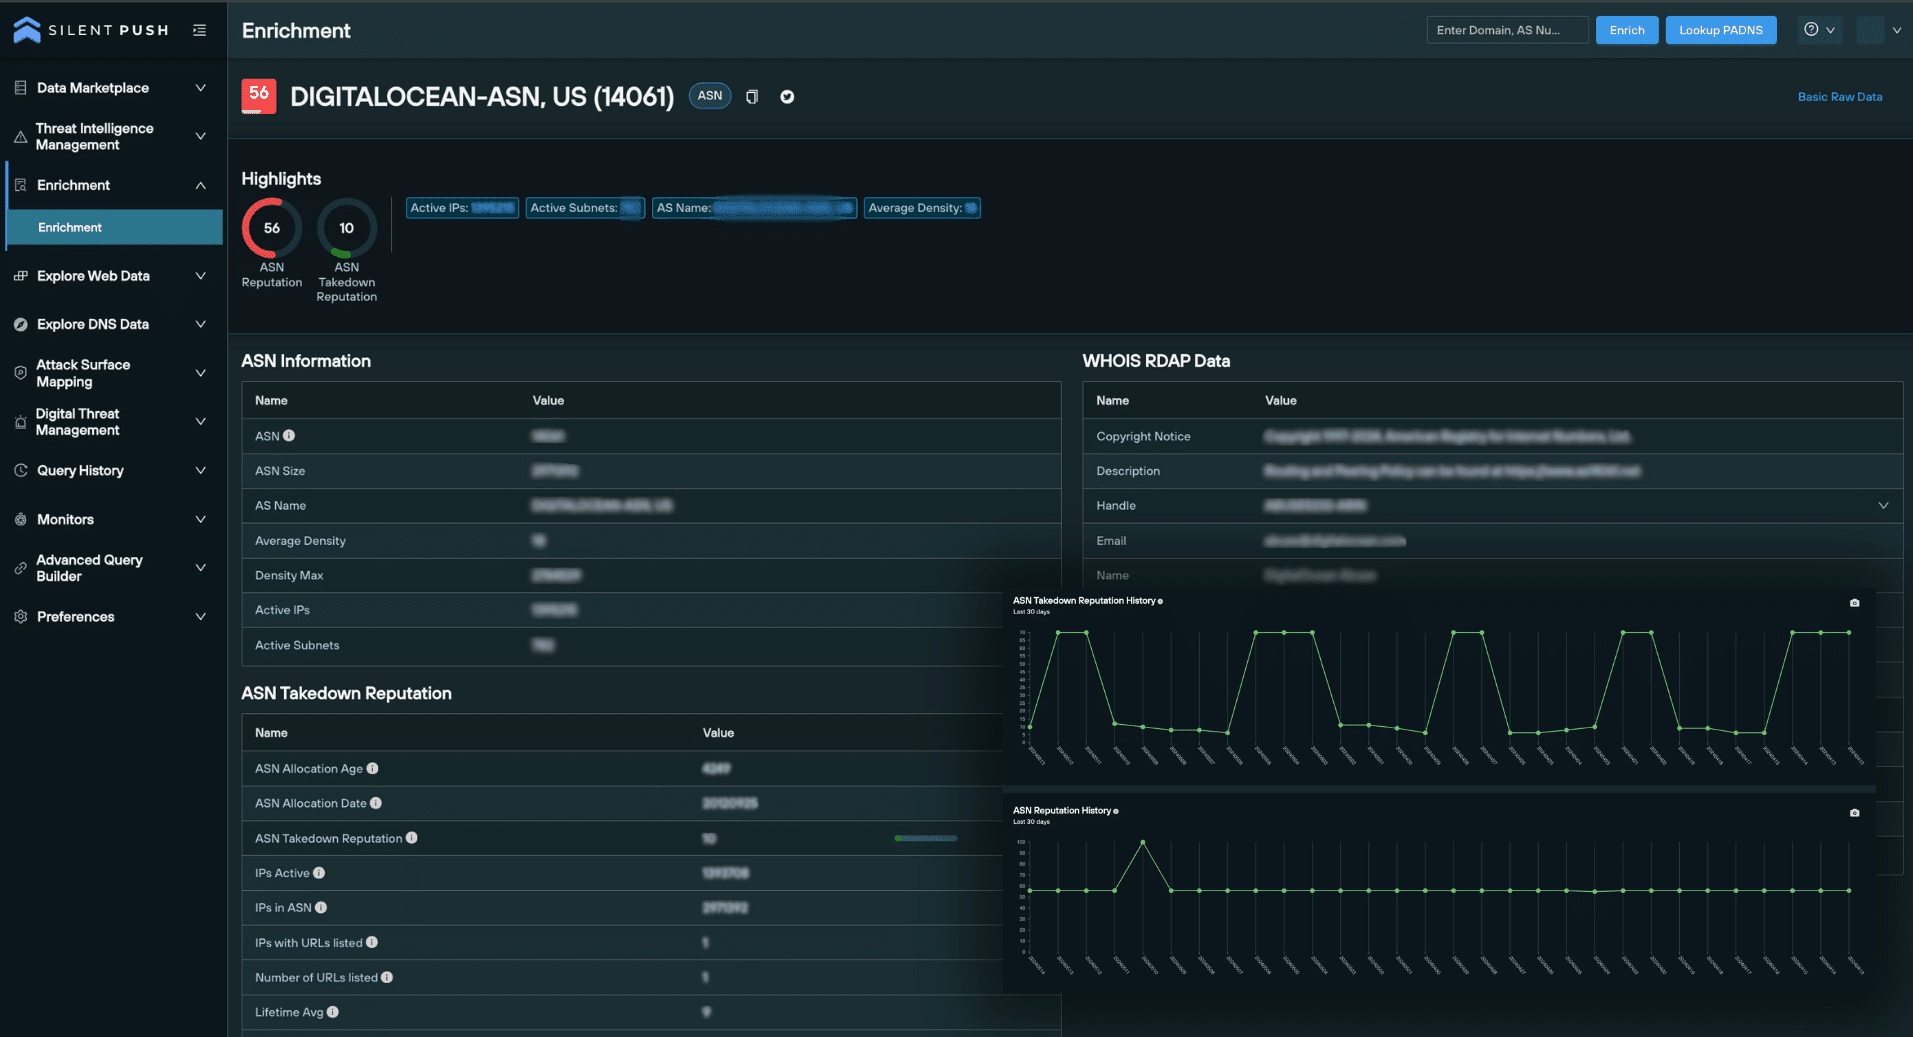Click the user avatar thumbnail

pos(1870,30)
